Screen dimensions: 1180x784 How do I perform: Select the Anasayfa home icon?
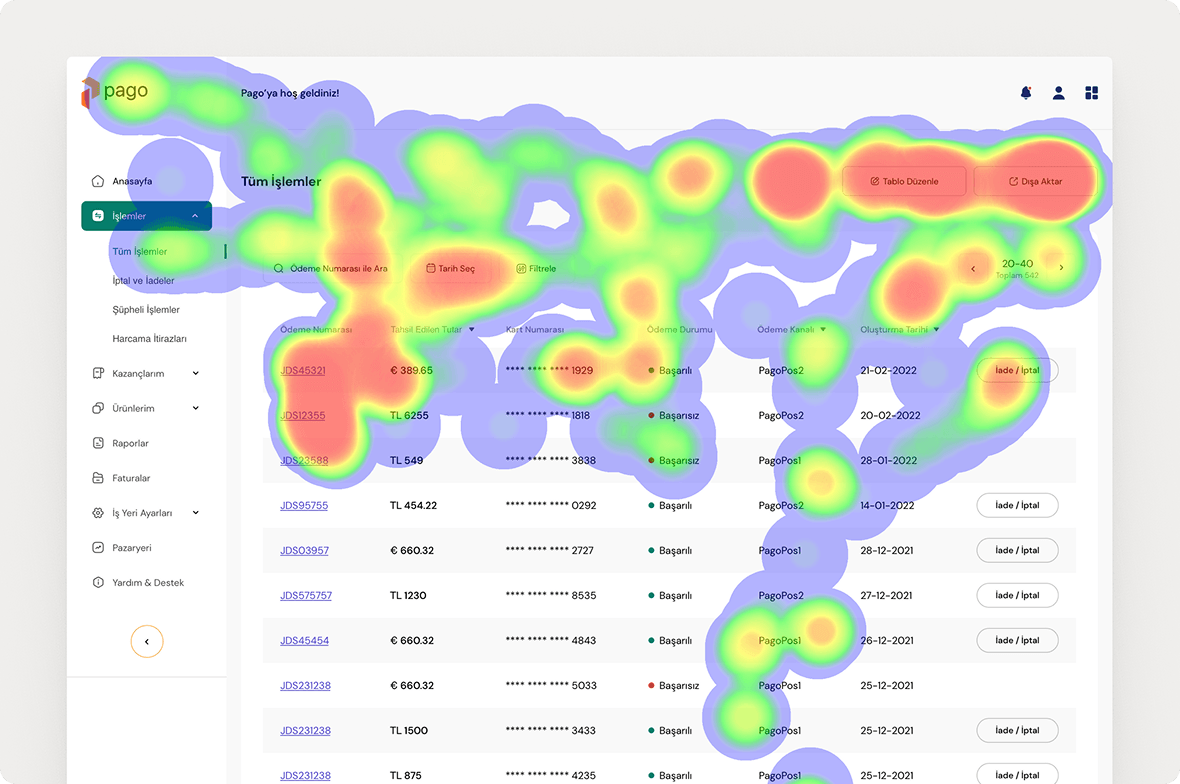tap(97, 181)
